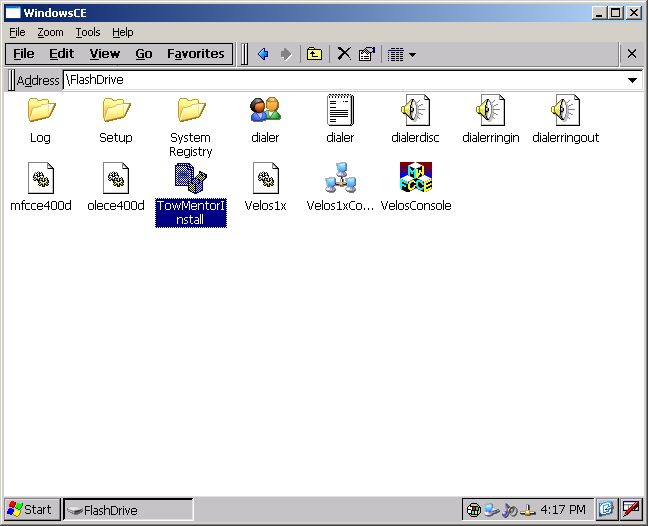
Task: Select the mfcce400d DLL file
Action: (x=40, y=187)
